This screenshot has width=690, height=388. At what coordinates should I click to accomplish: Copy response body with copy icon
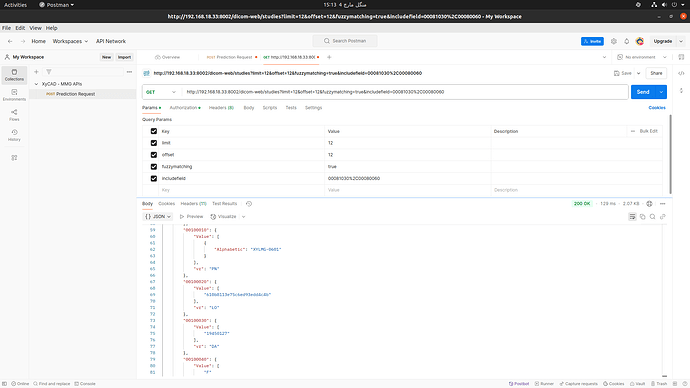[x=642, y=216]
